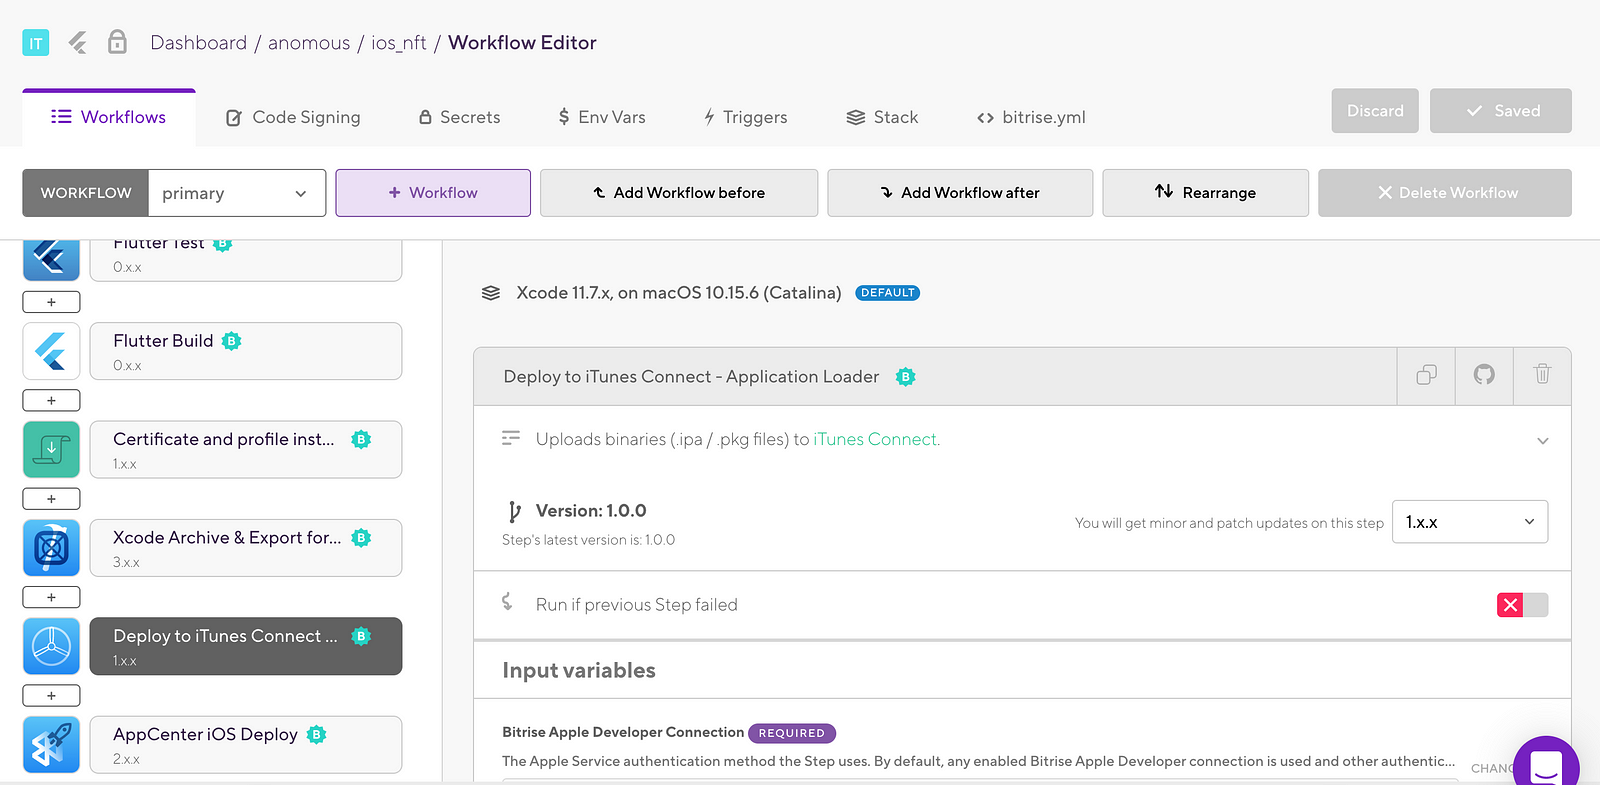Add a step after Flutter Build
The image size is (1600, 785).
[x=51, y=401]
